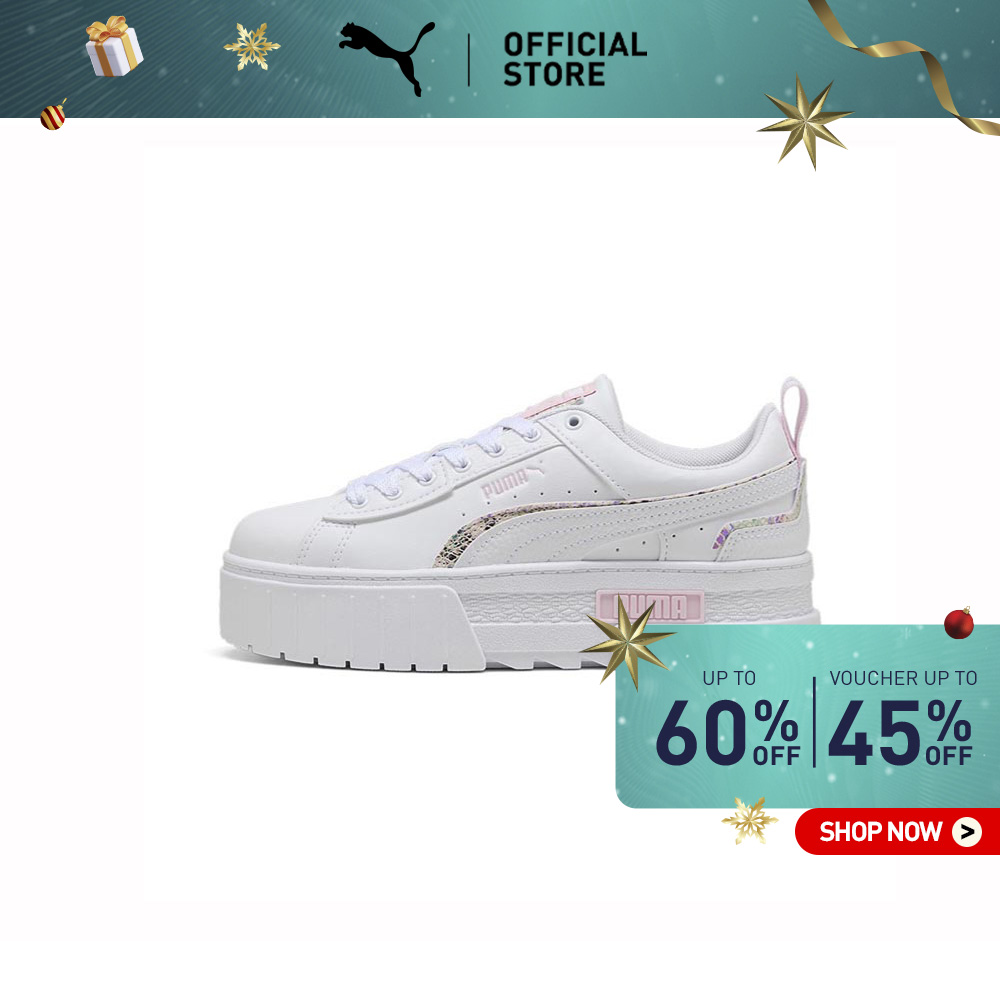The width and height of the screenshot is (1000, 1000).
Task: Click the 45% OFF voucher label
Action: pos(900,732)
